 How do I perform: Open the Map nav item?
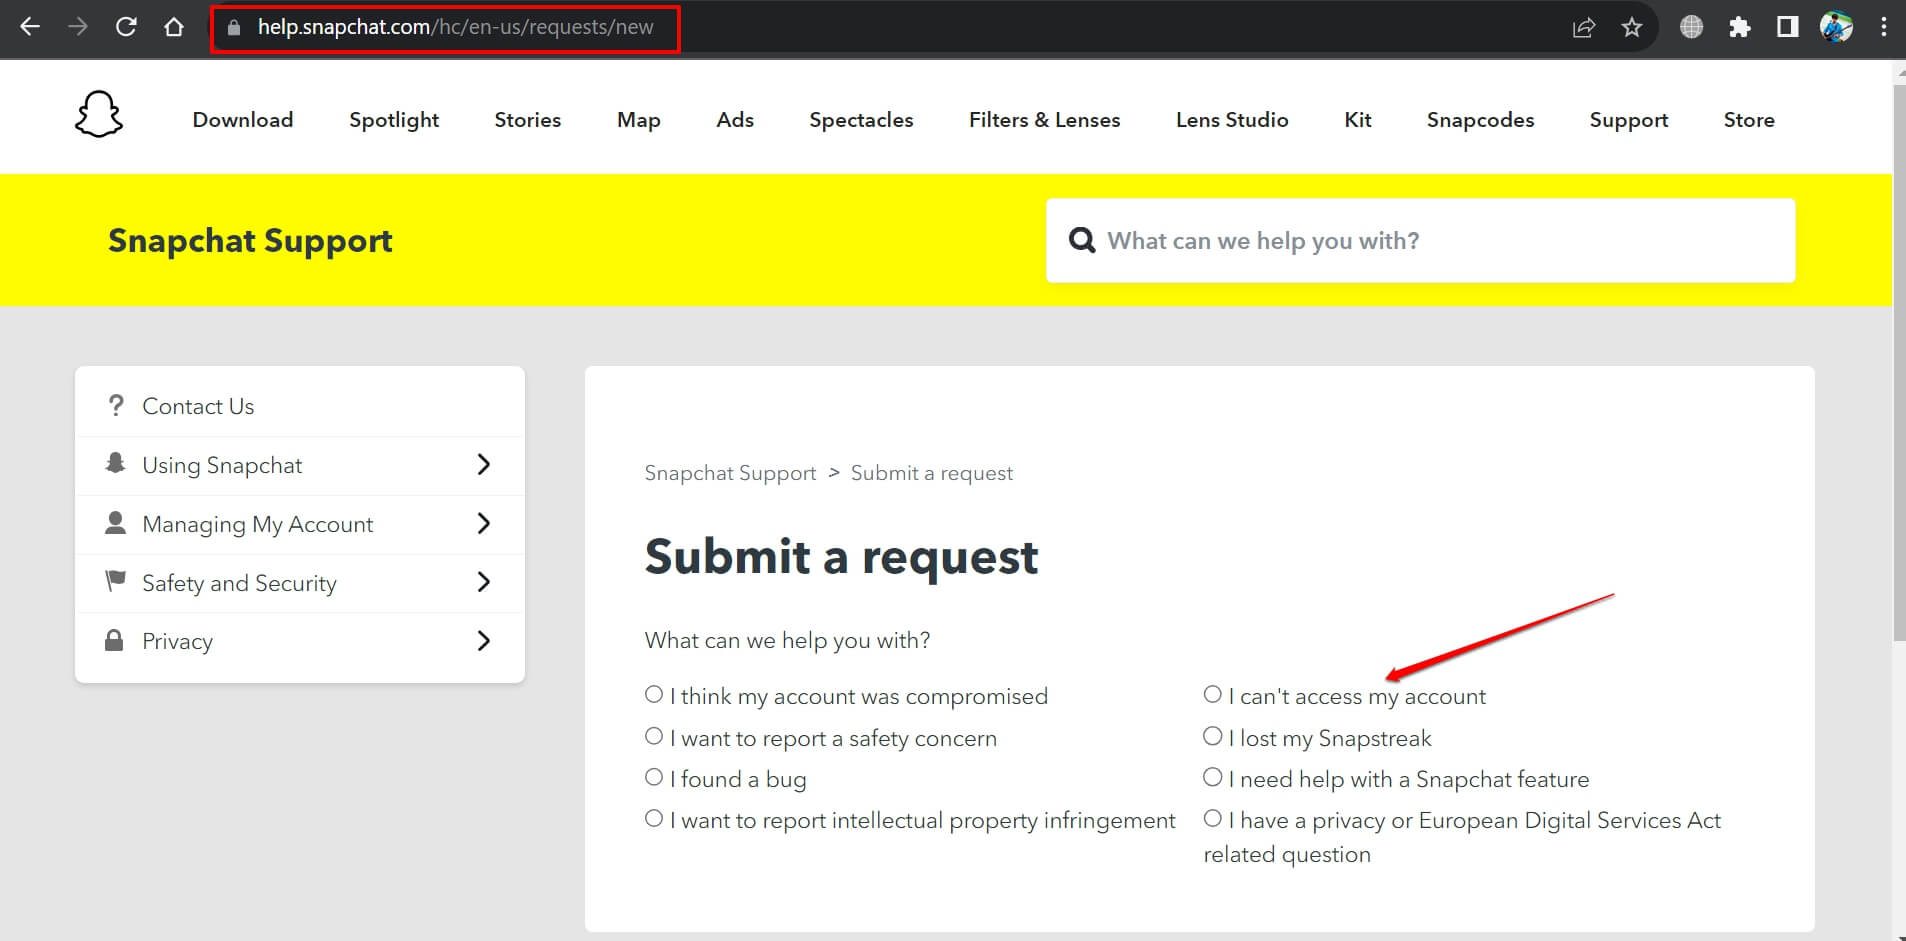(639, 120)
